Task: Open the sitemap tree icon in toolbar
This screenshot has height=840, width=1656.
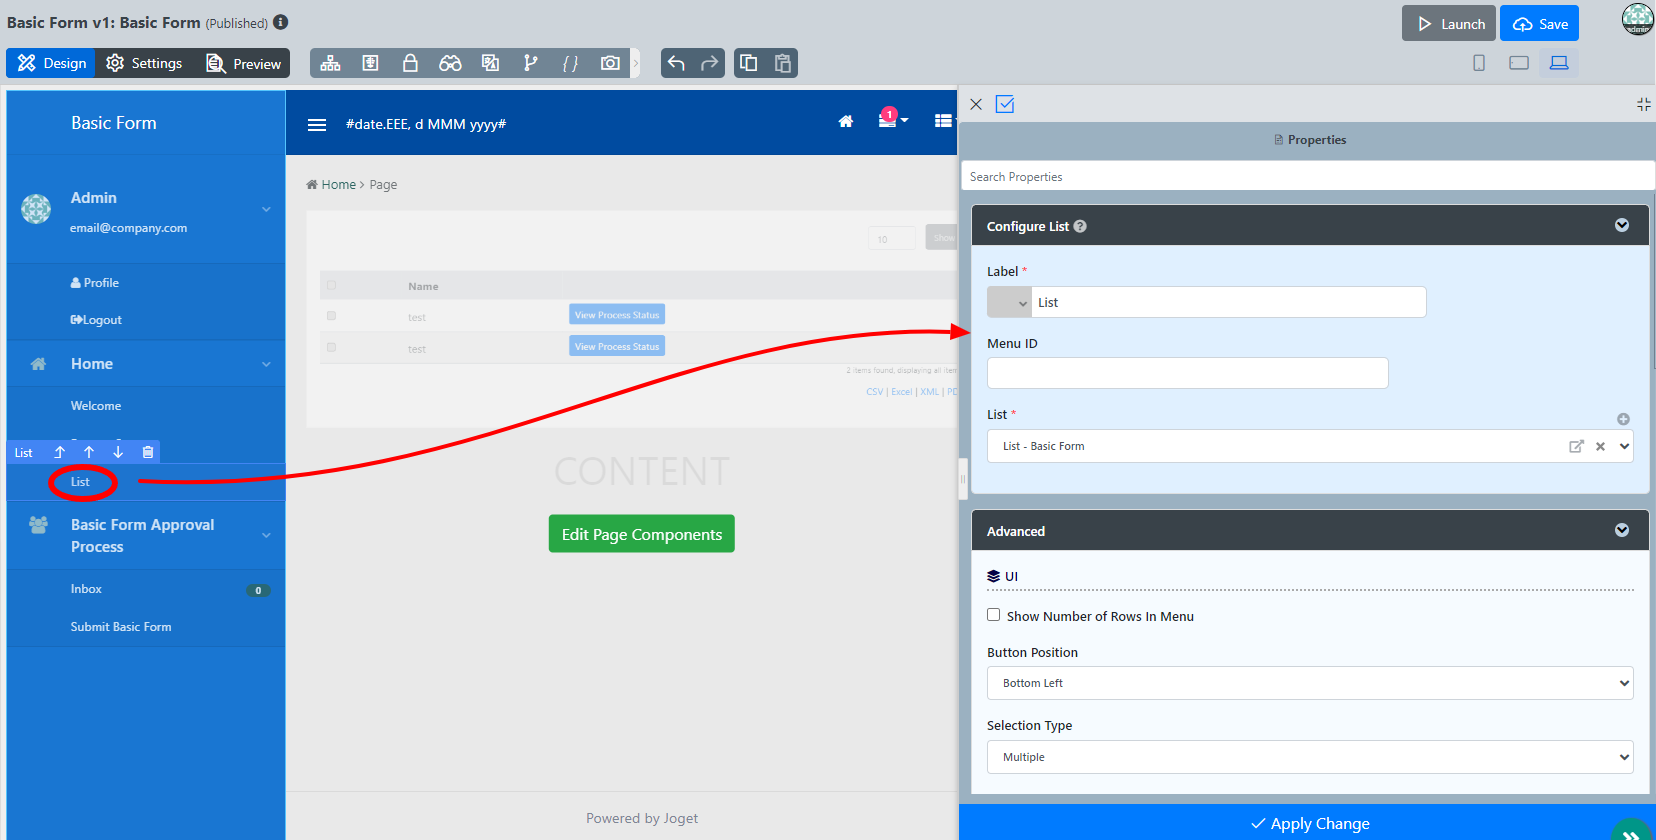Action: click(x=330, y=63)
